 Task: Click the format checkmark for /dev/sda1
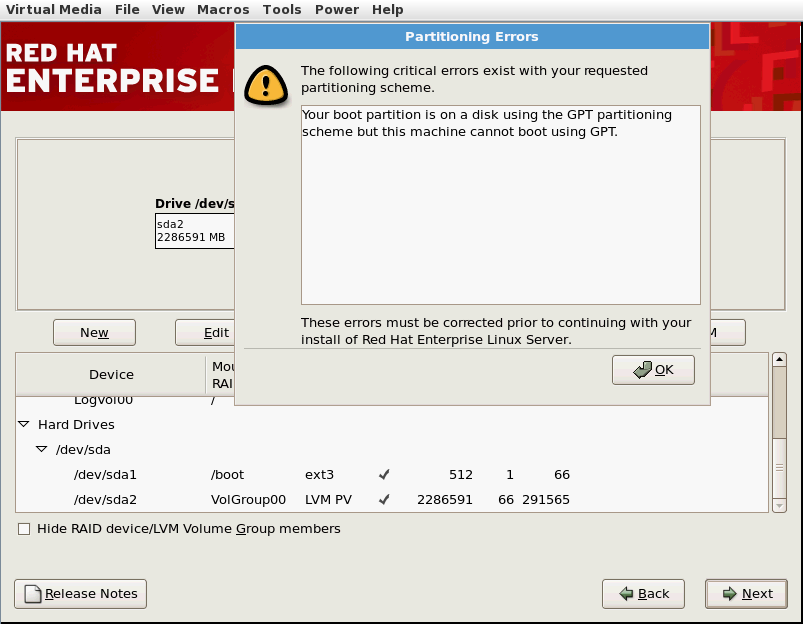point(384,474)
